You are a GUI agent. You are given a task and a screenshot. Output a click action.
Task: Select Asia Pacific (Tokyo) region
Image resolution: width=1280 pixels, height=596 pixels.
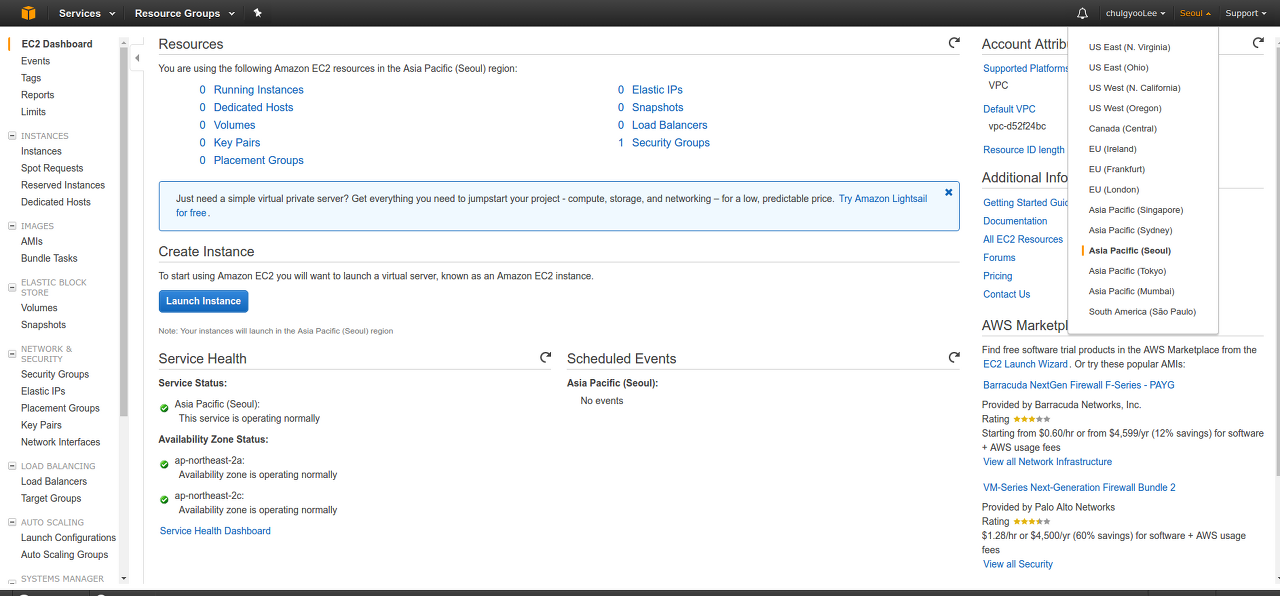click(1127, 271)
